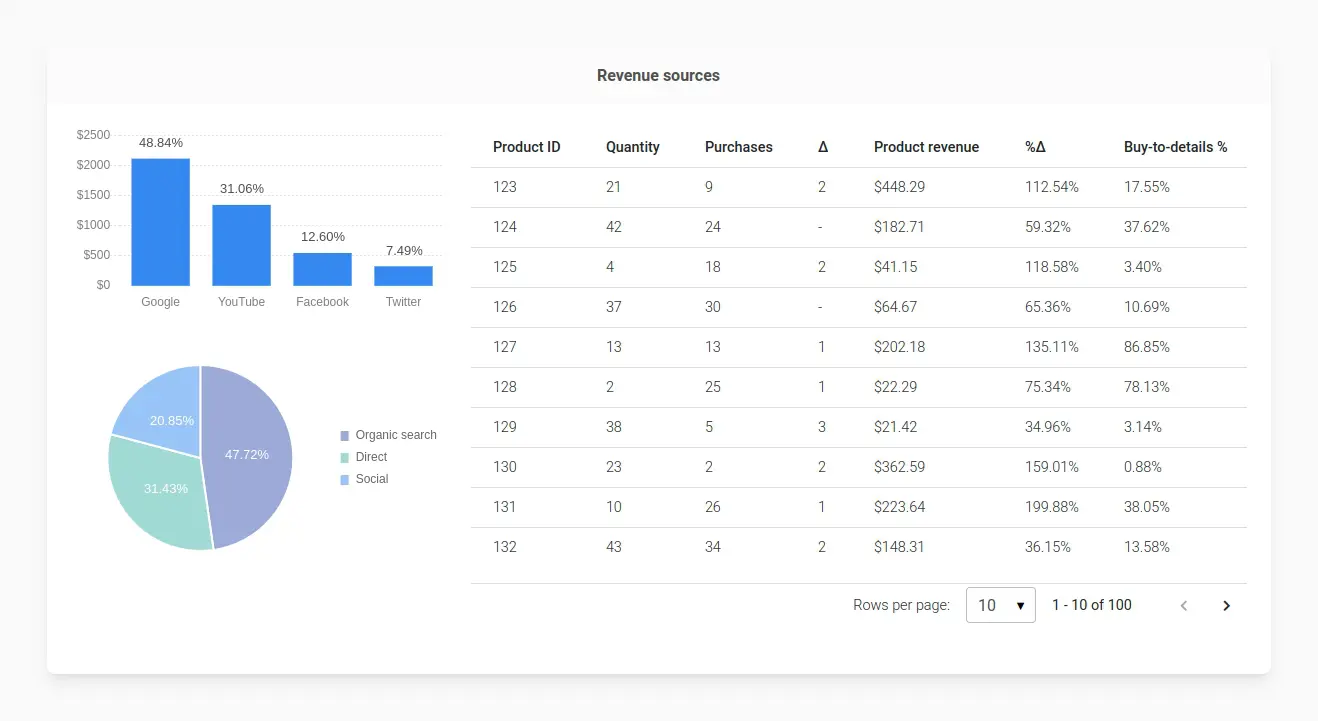Image resolution: width=1318 pixels, height=721 pixels.
Task: Click revenue value $21.42
Action: pyautogui.click(x=895, y=427)
